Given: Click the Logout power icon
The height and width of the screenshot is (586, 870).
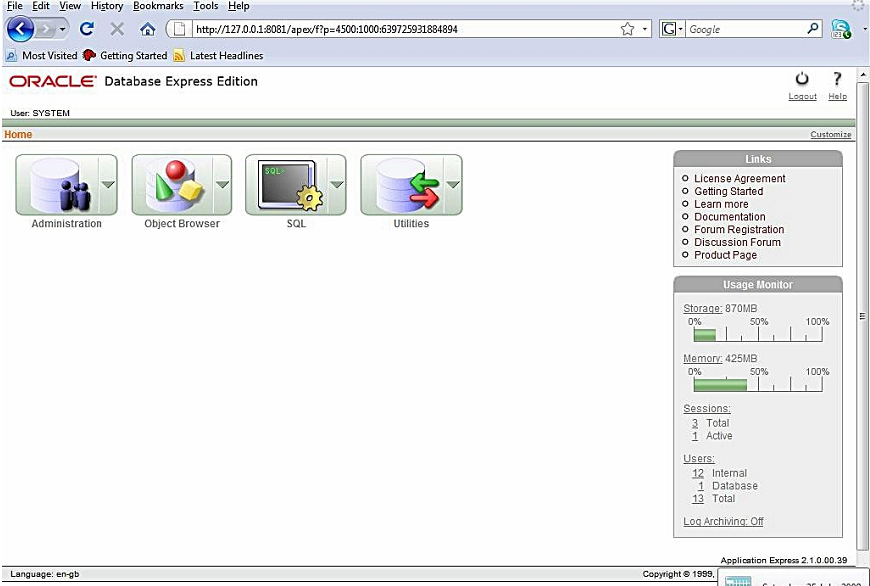Looking at the screenshot, I should [x=802, y=79].
